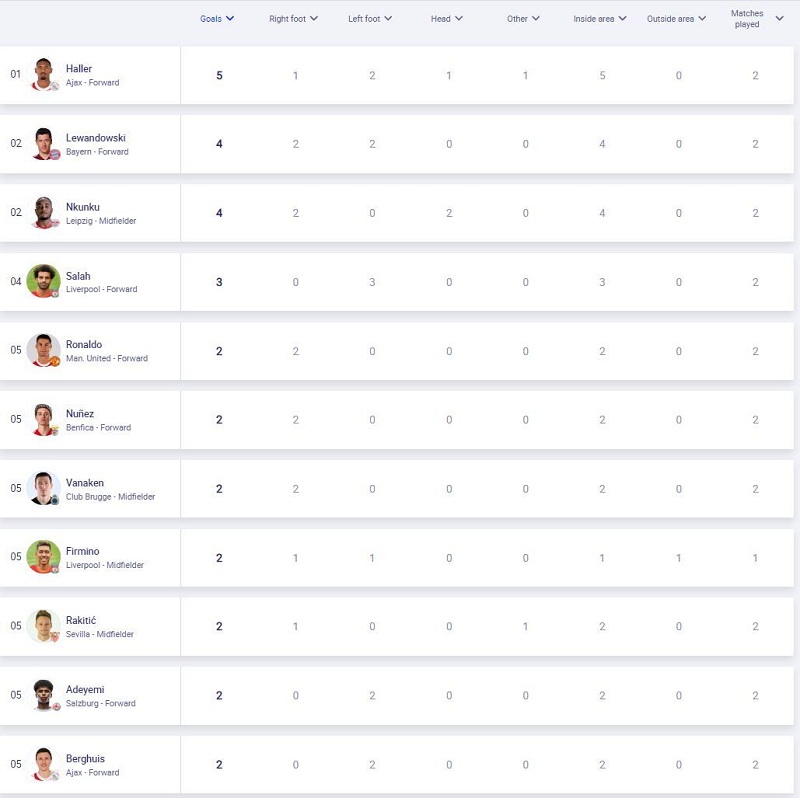
Task: Click Haller's goals total of 5
Action: click(219, 76)
